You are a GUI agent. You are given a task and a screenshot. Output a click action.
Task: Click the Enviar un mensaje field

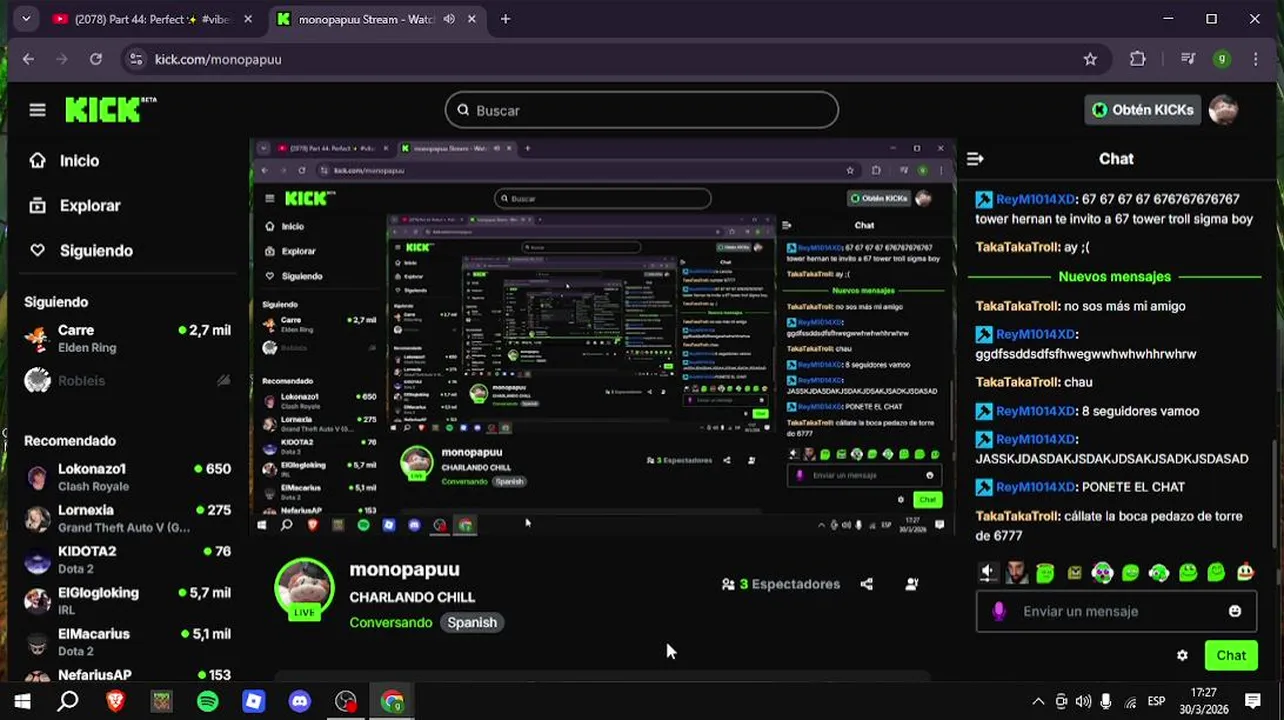coord(1118,611)
